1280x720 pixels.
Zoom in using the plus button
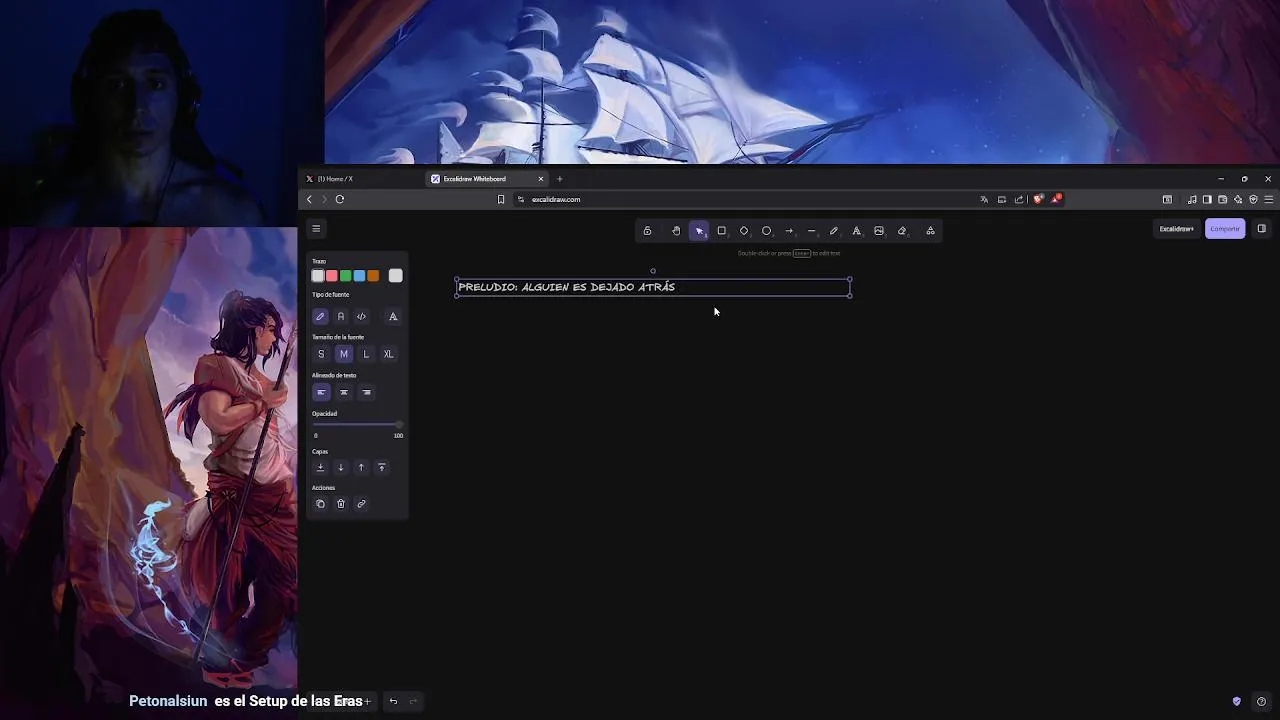click(367, 701)
